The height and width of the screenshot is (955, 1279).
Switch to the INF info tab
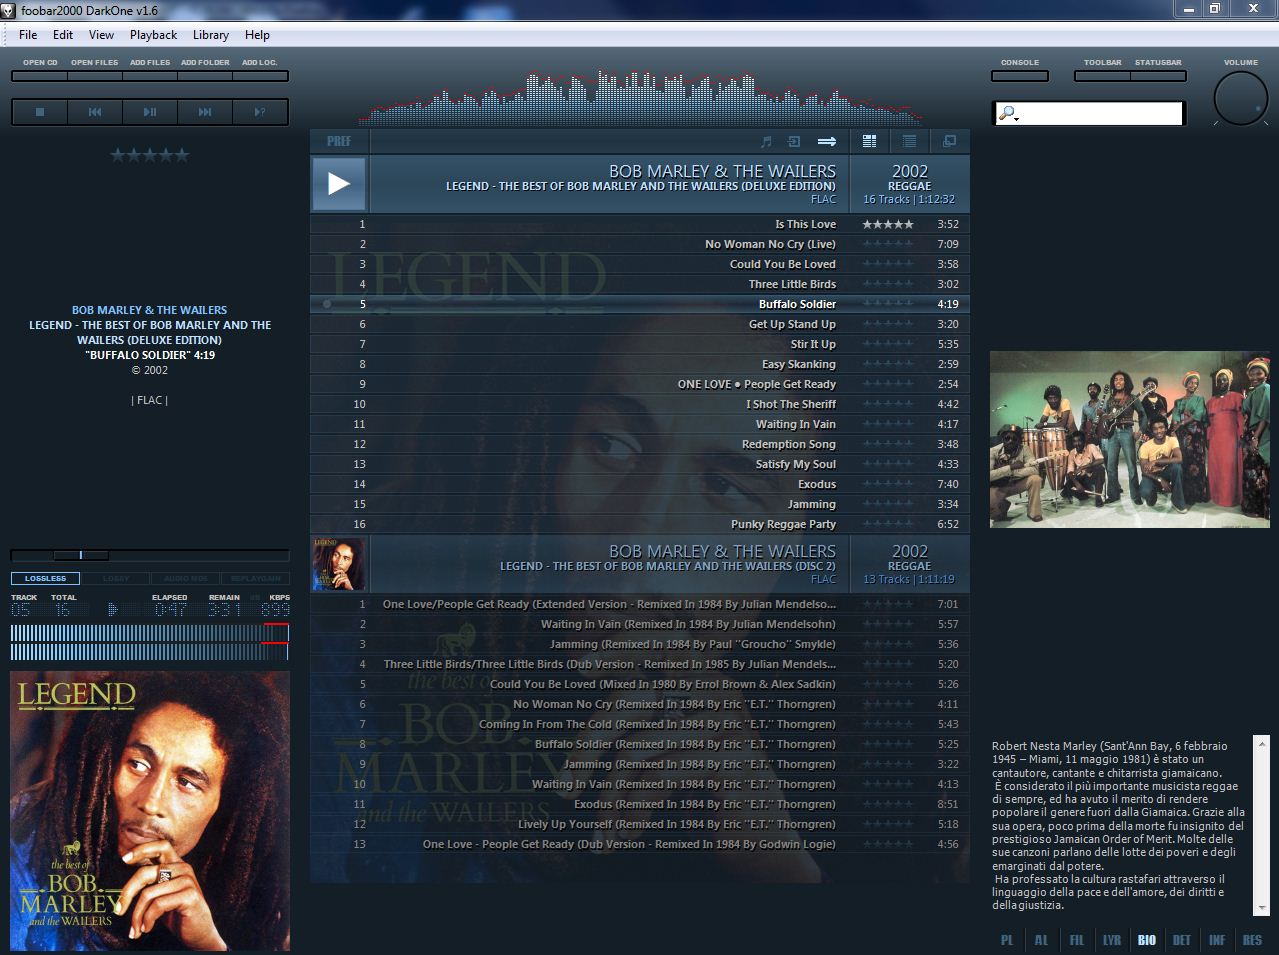(x=1217, y=940)
